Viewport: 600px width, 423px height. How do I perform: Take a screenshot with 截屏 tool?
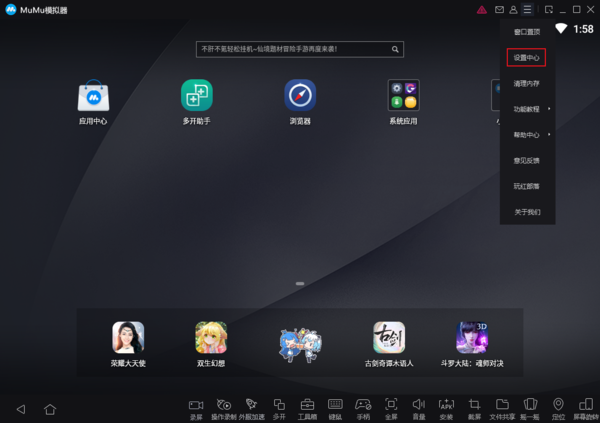(x=475, y=405)
